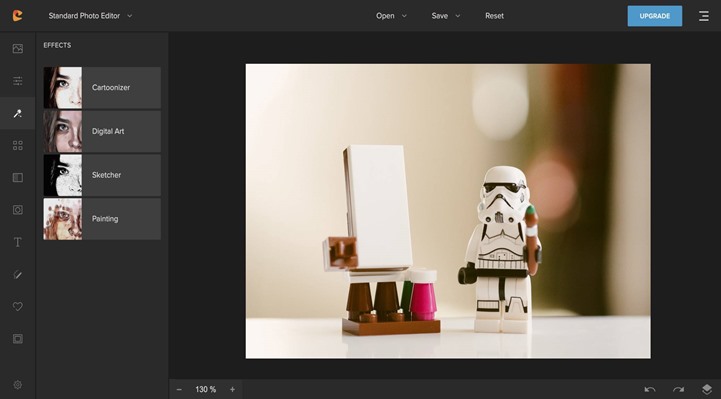
Task: Zoom in with the plus button
Action: coord(232,389)
